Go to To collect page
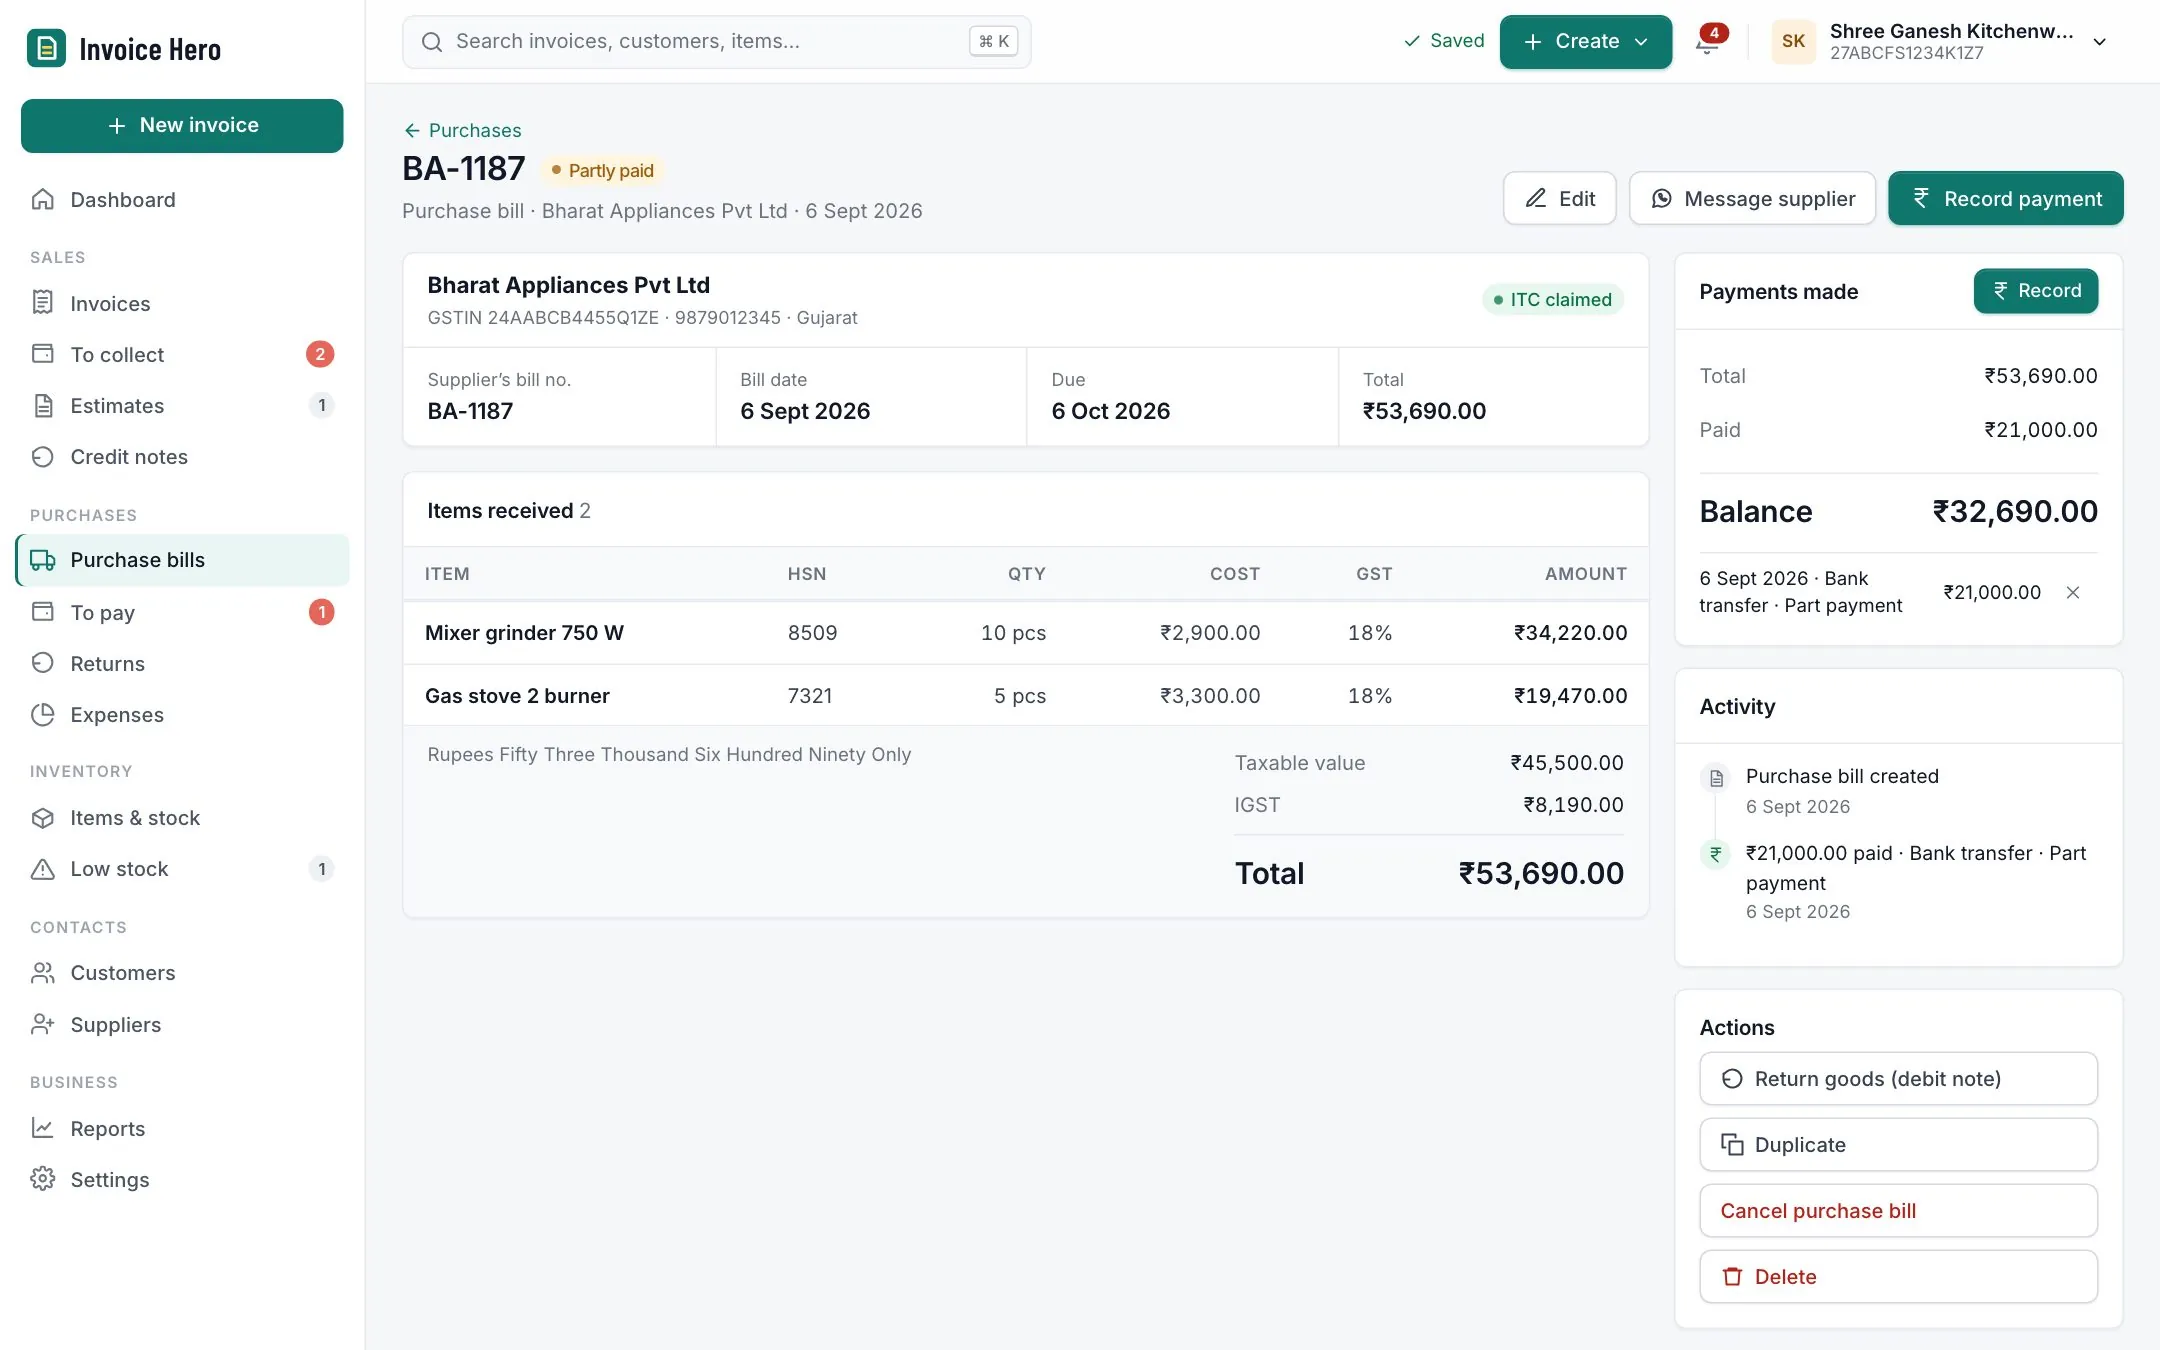 coord(182,354)
